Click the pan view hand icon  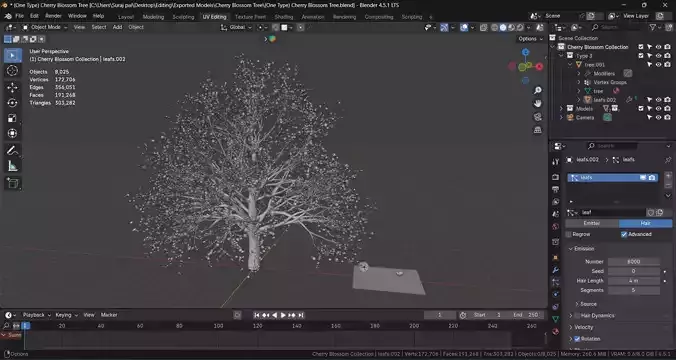tap(538, 103)
